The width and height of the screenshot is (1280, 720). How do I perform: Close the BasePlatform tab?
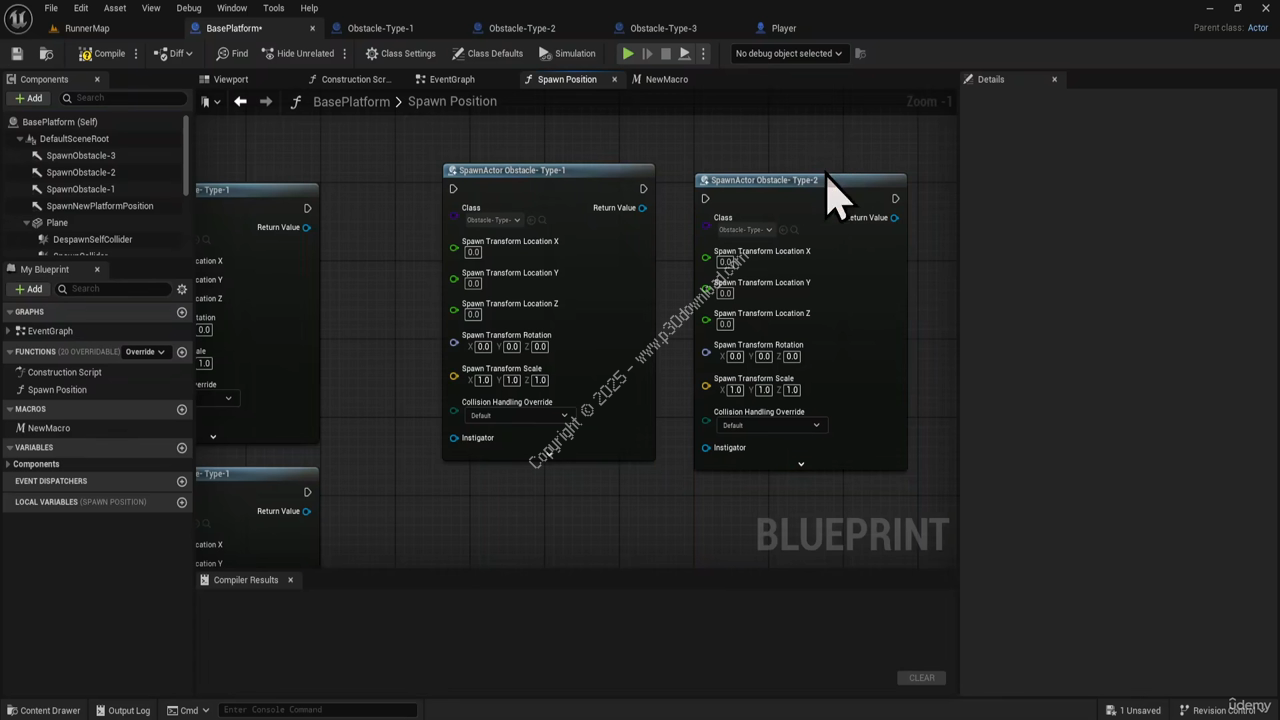[312, 28]
